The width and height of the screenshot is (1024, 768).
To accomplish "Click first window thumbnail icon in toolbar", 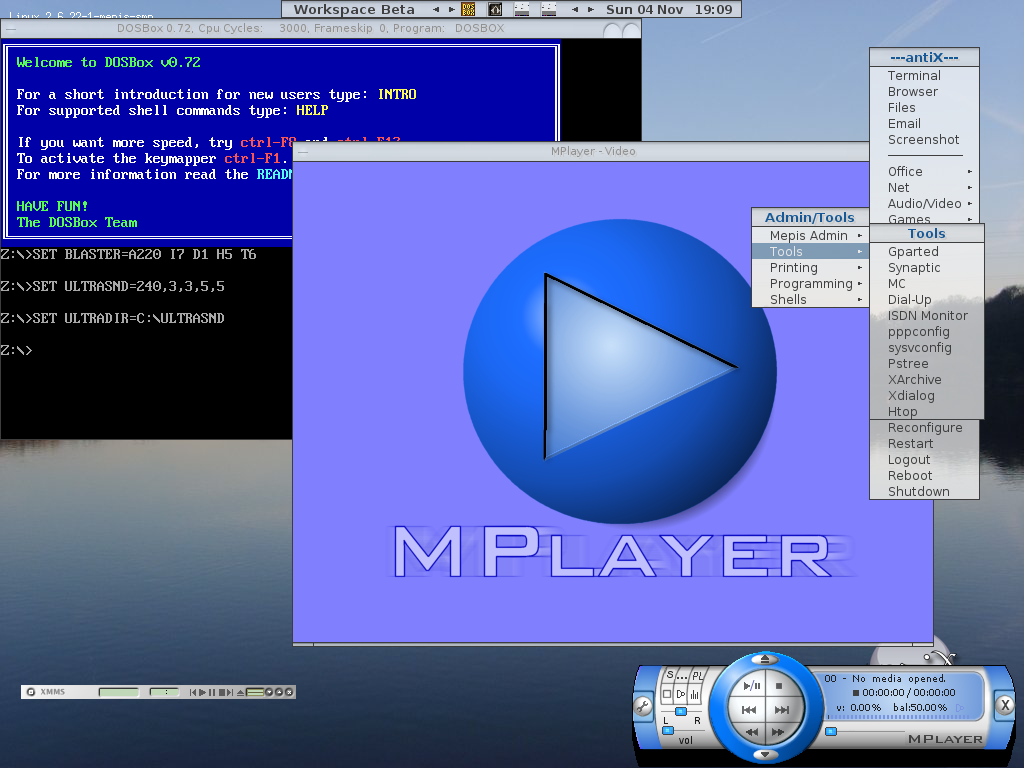I will (x=522, y=9).
